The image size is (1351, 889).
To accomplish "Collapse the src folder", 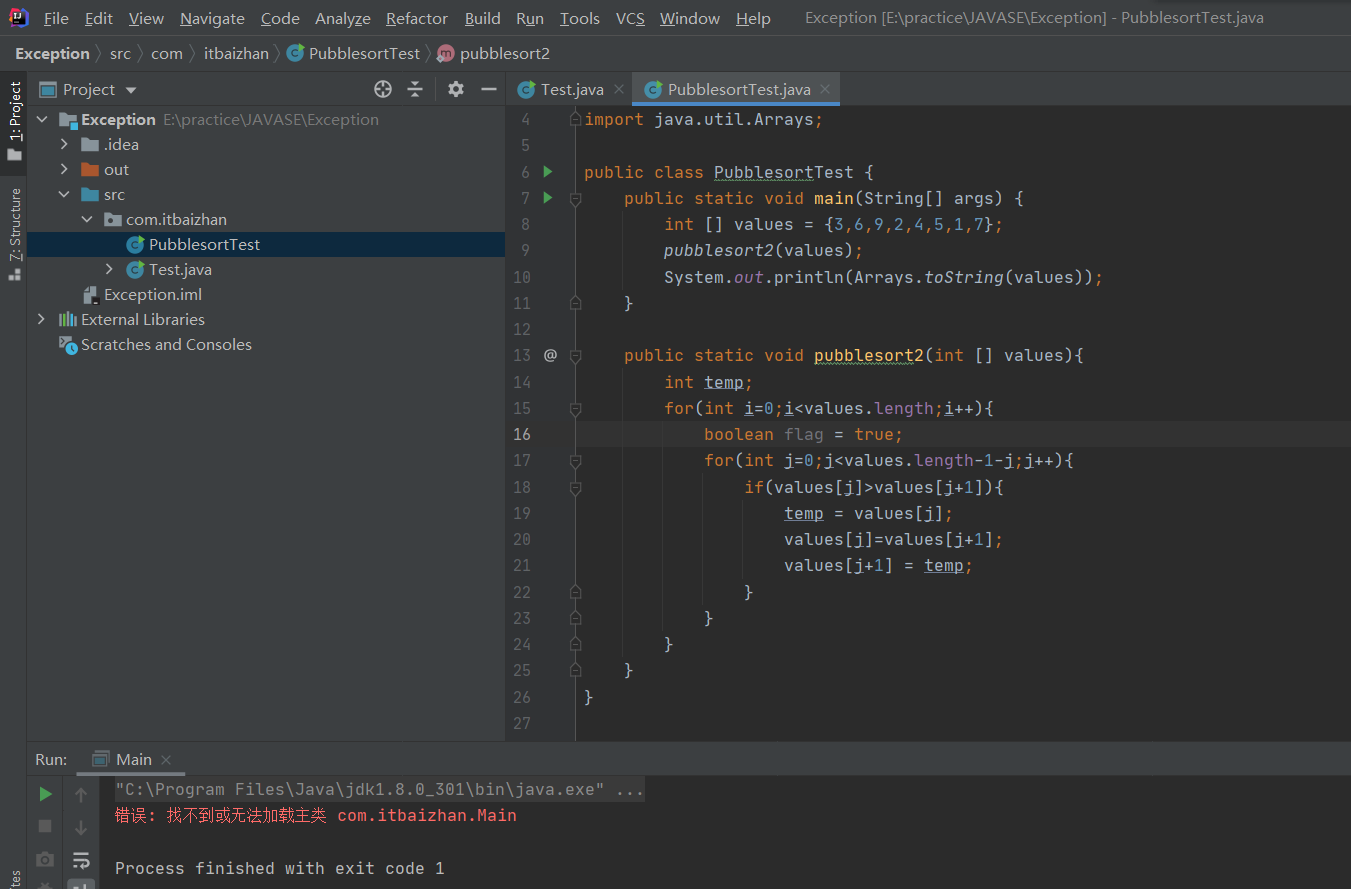I will coord(64,194).
